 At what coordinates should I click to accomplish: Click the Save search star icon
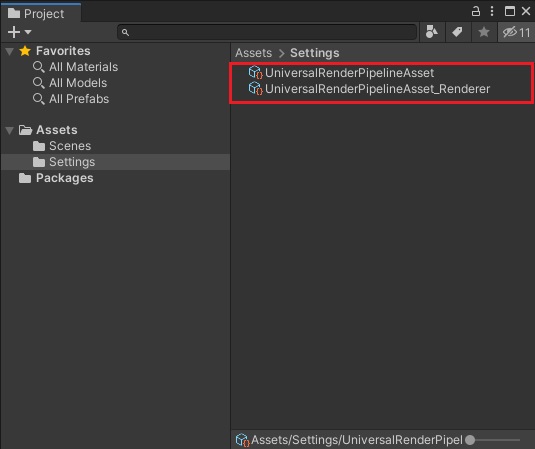click(483, 32)
